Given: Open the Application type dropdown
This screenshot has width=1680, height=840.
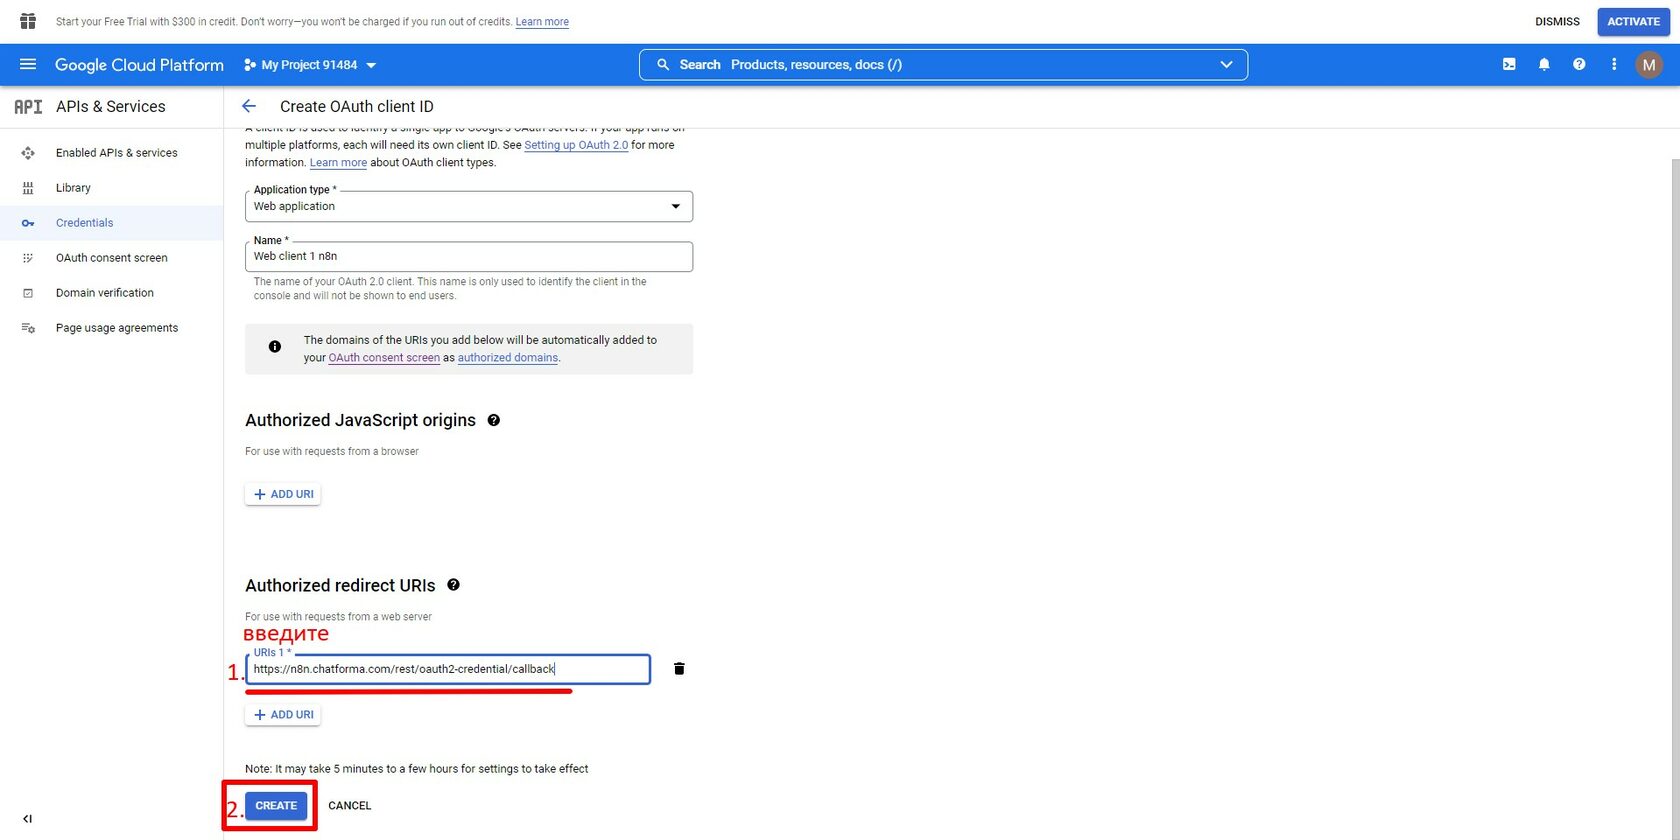Looking at the screenshot, I should click(469, 206).
